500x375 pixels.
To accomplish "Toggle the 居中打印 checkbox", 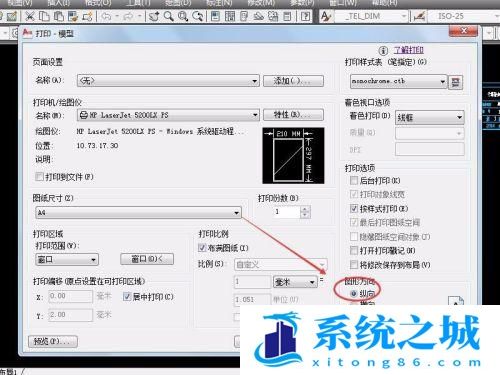I will coord(127,296).
